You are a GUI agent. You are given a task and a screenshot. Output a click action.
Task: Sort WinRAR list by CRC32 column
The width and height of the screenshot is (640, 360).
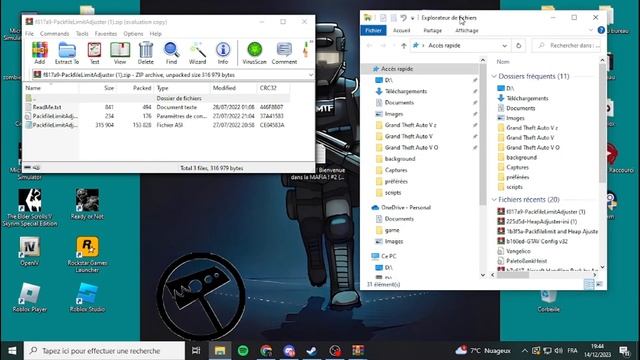pos(273,88)
